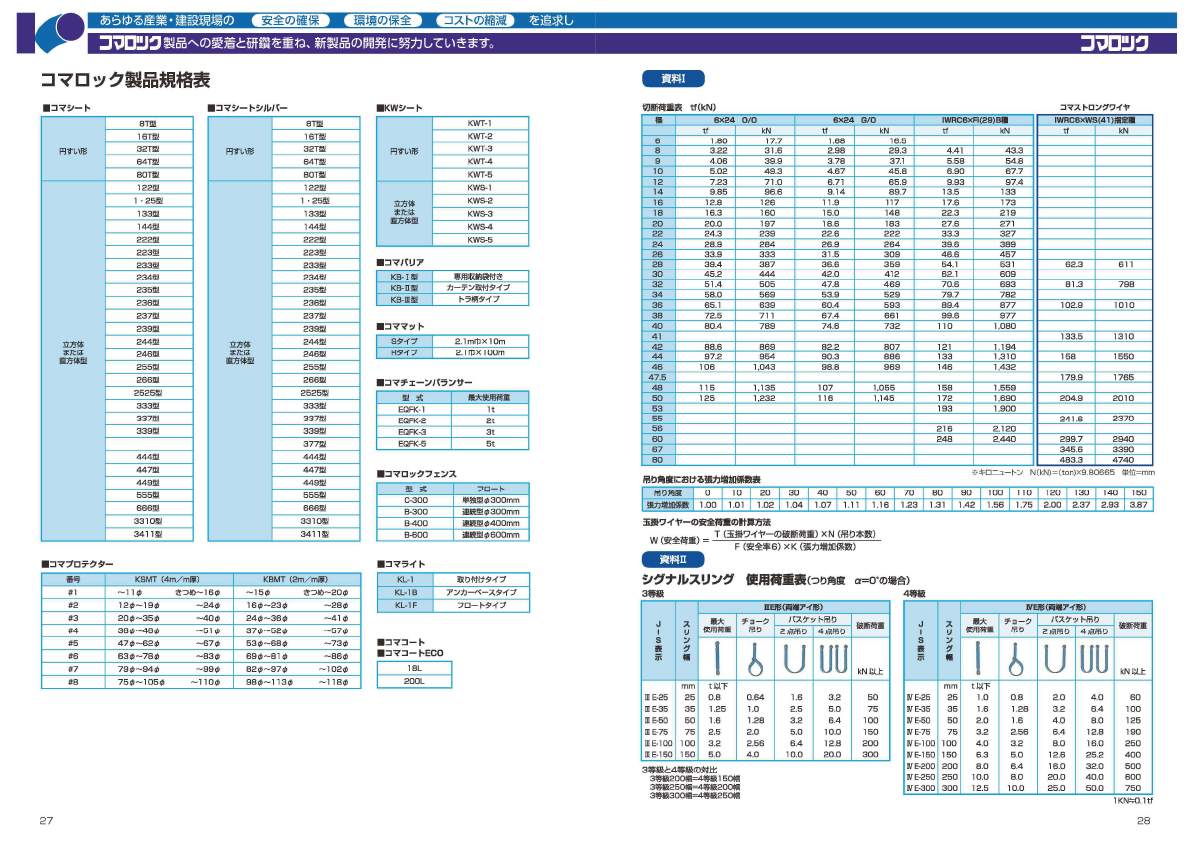
Task: Click the EQFK-1 cell
Action: pyautogui.click(x=412, y=409)
